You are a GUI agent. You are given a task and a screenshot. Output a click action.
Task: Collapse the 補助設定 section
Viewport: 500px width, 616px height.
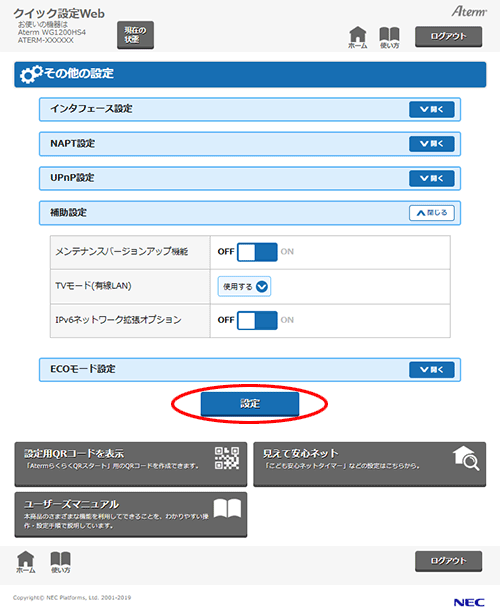click(432, 213)
